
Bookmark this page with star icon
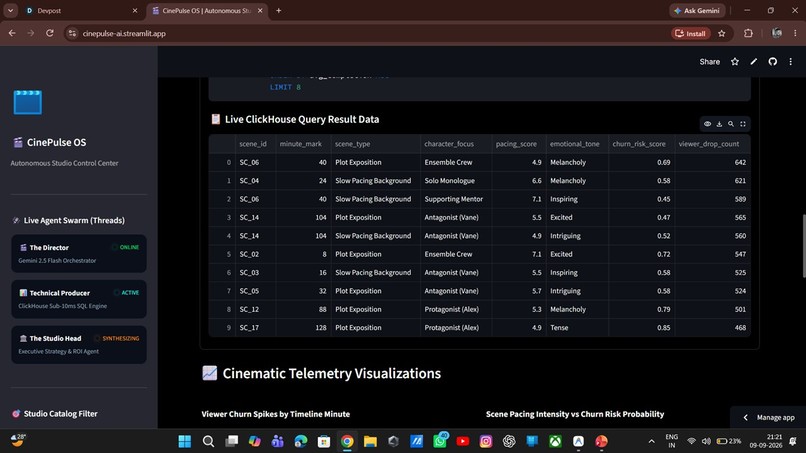(722, 33)
